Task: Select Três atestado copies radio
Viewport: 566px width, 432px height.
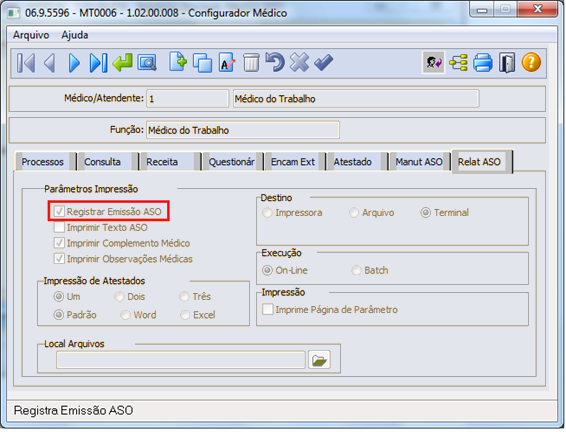Action: coord(184,297)
